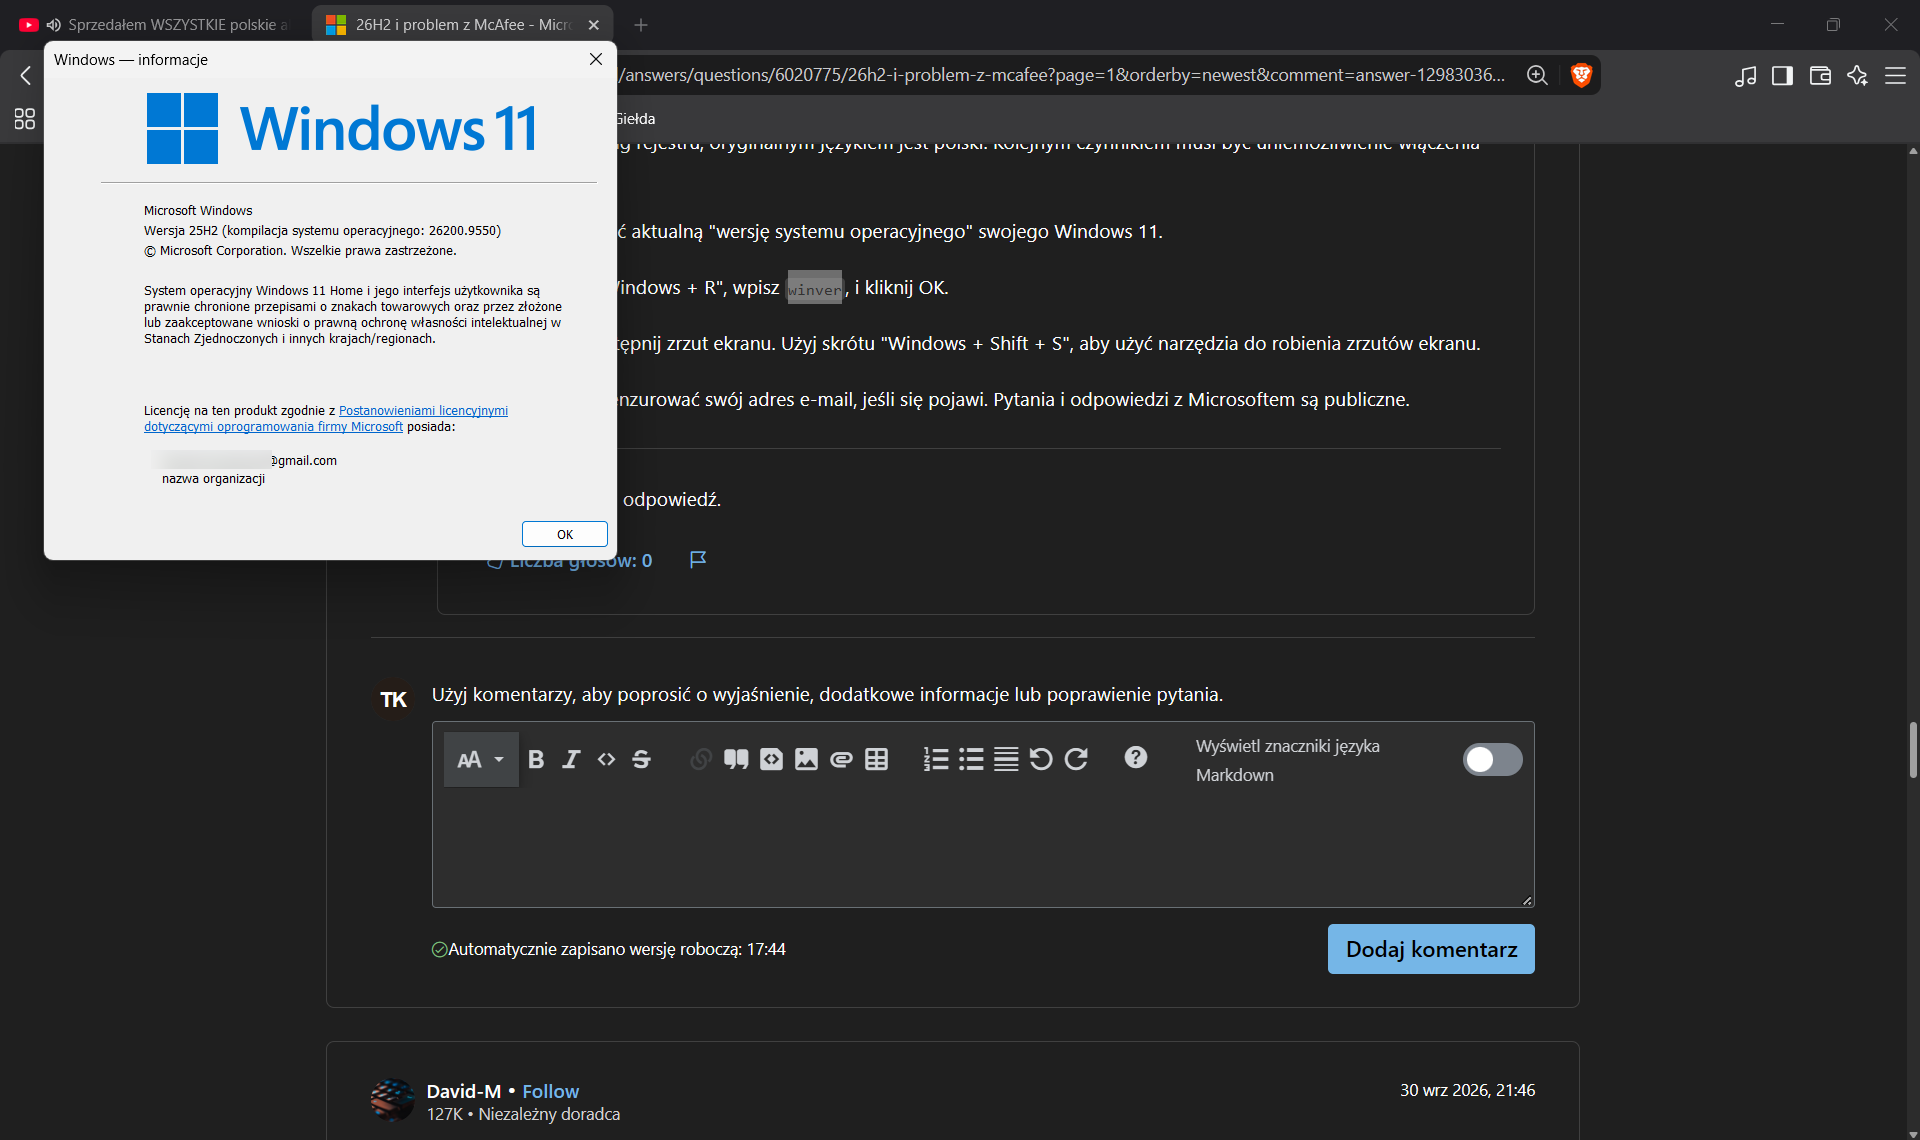1920x1140 pixels.
Task: Click OK in the Windows info dialog
Action: pos(565,535)
